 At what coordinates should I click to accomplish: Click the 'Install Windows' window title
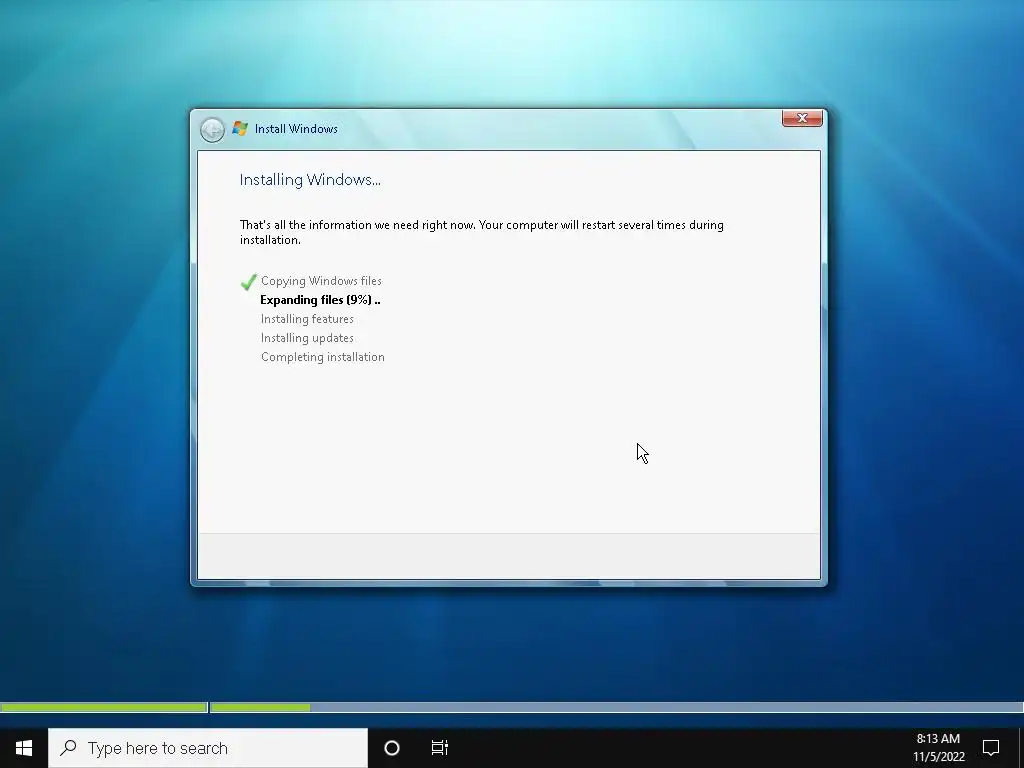[x=296, y=129]
